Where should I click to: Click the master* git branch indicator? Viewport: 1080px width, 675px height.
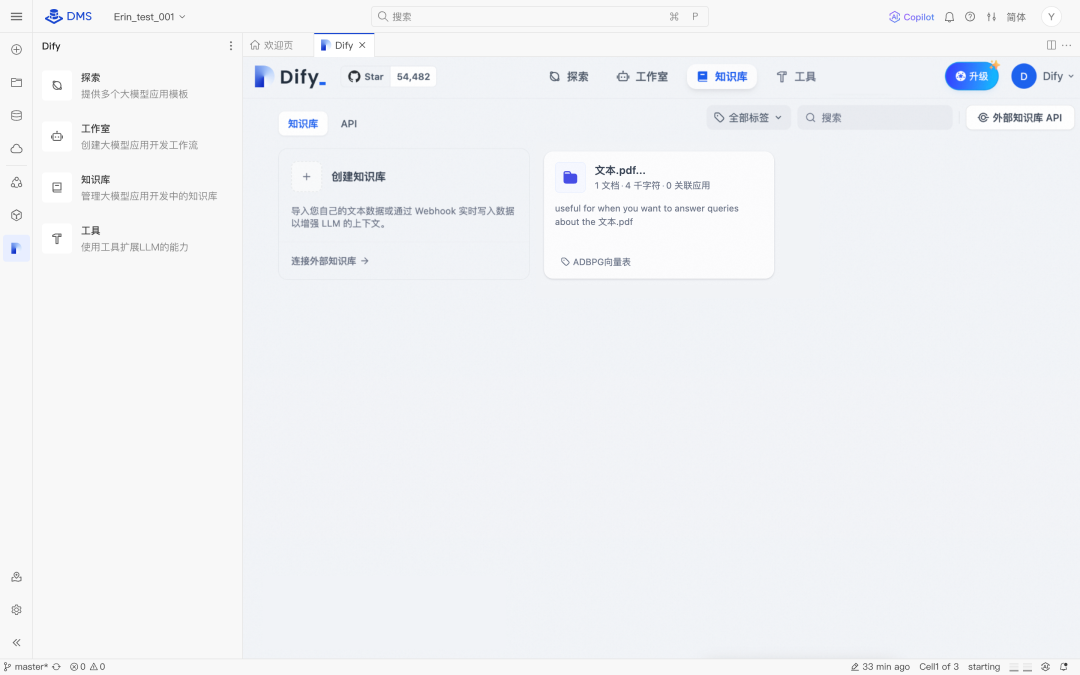(26, 667)
